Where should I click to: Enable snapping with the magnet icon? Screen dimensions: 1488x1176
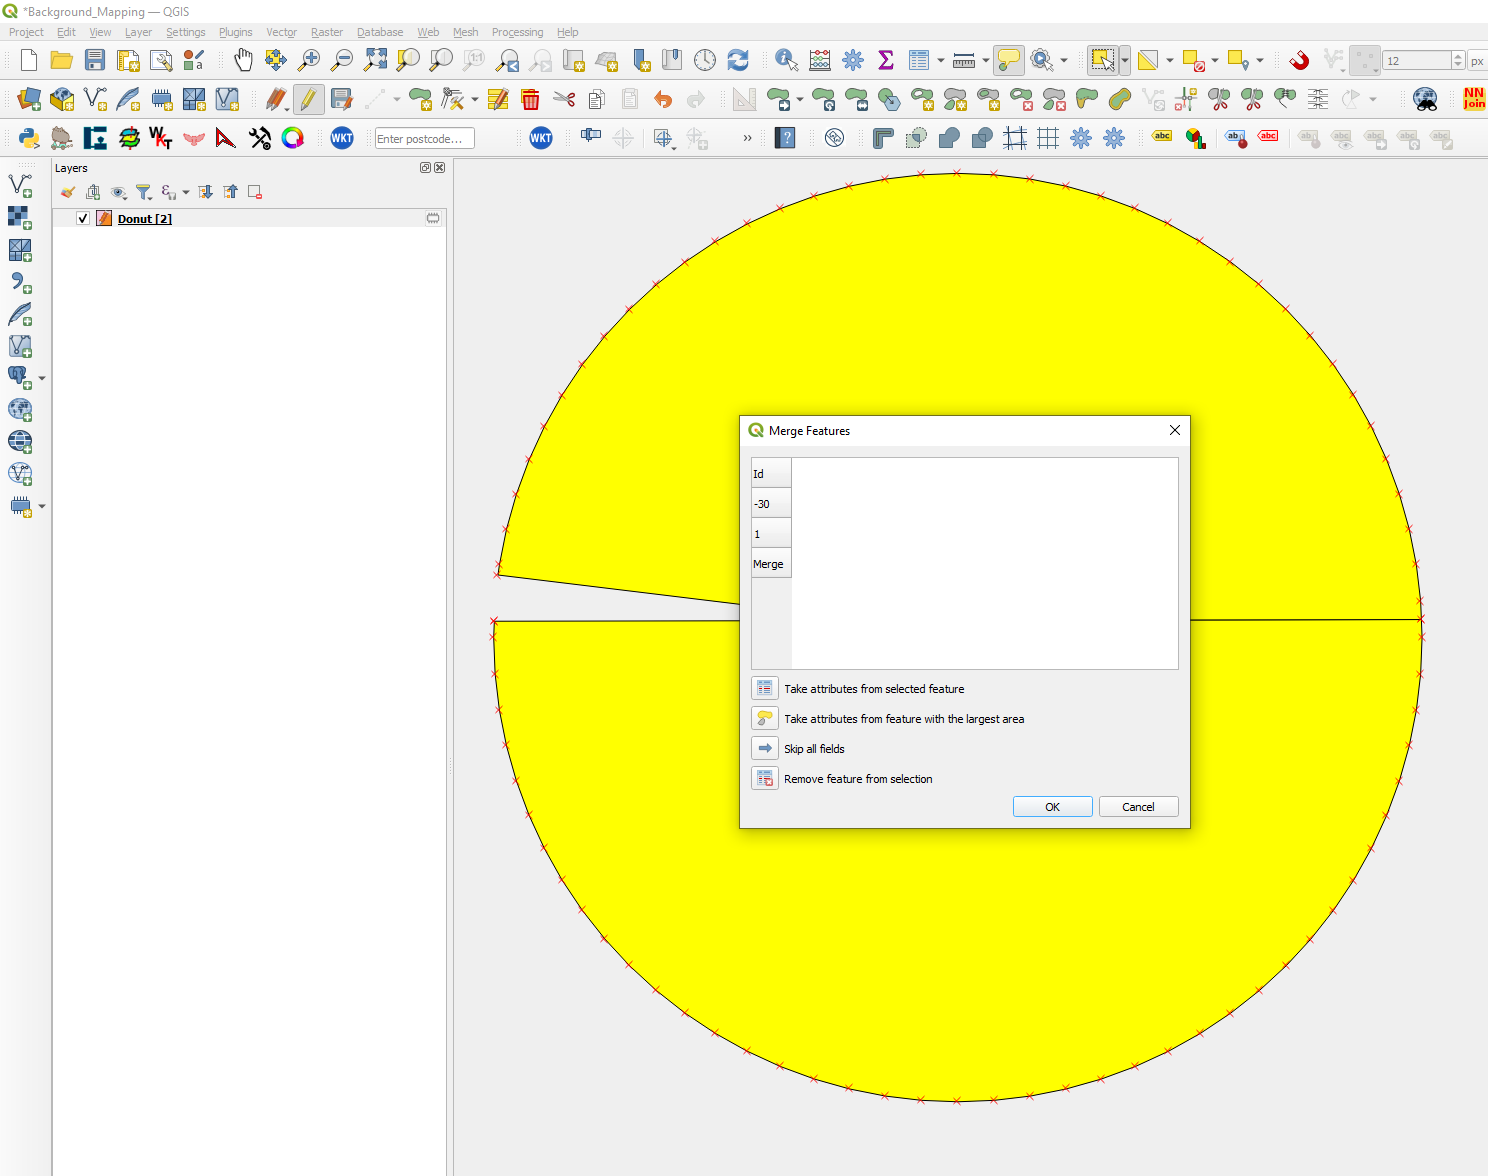coord(1299,60)
